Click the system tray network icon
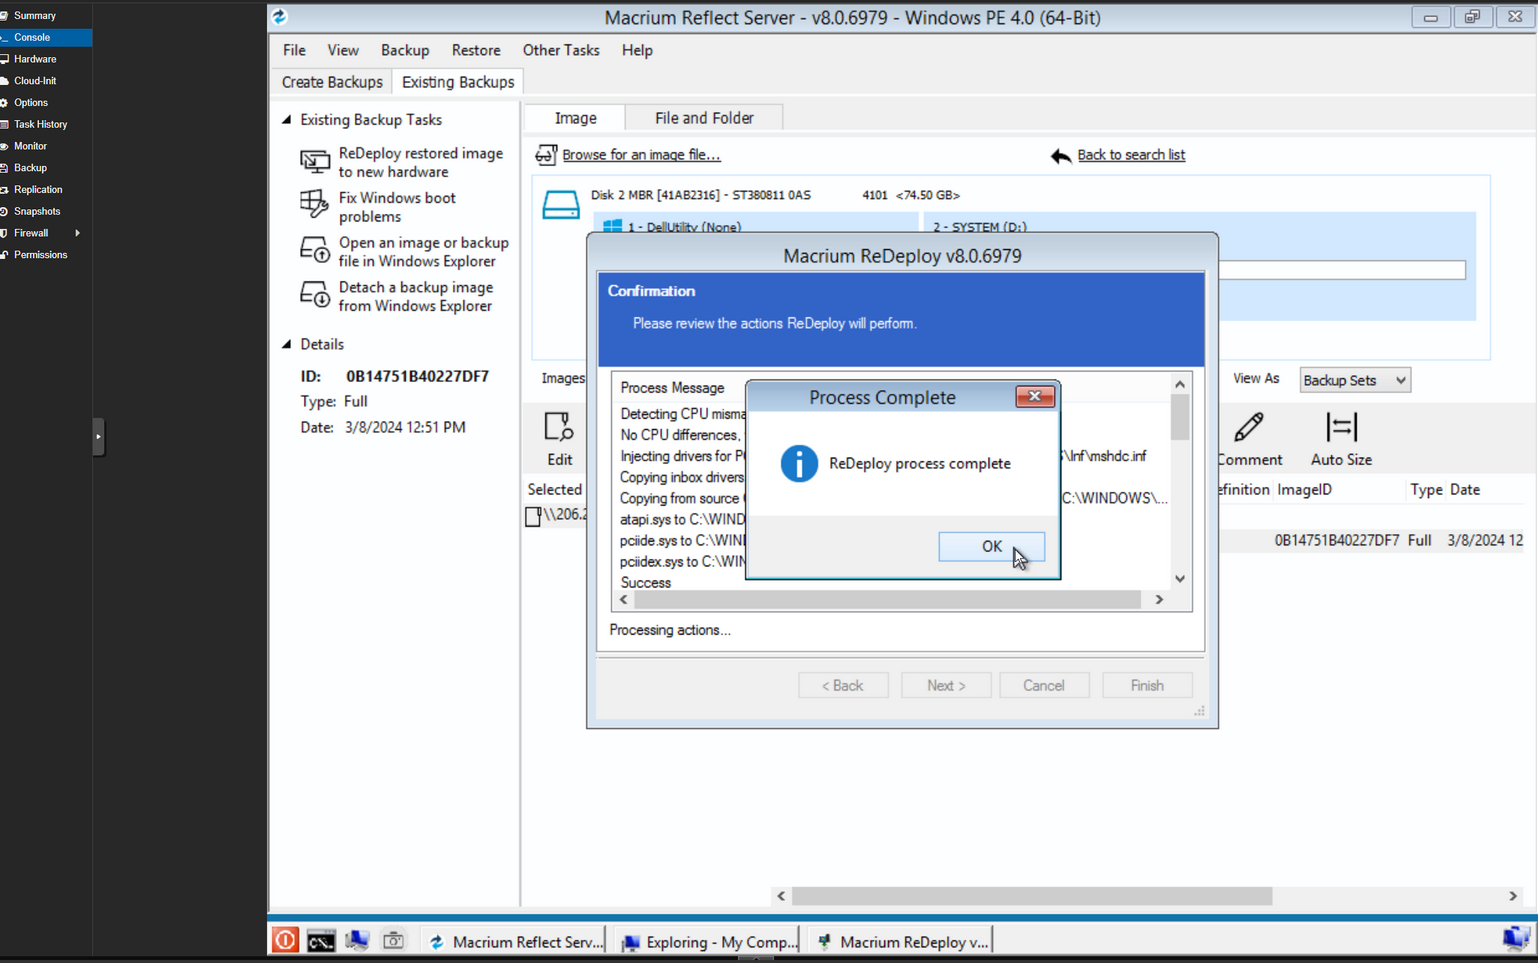This screenshot has width=1538, height=963. pyautogui.click(x=1515, y=939)
